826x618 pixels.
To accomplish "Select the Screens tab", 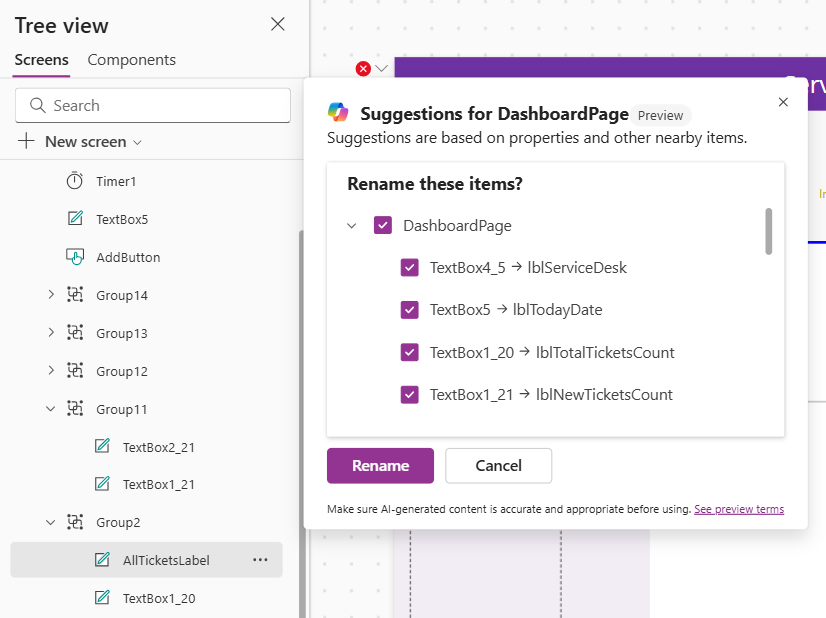I will (x=42, y=60).
